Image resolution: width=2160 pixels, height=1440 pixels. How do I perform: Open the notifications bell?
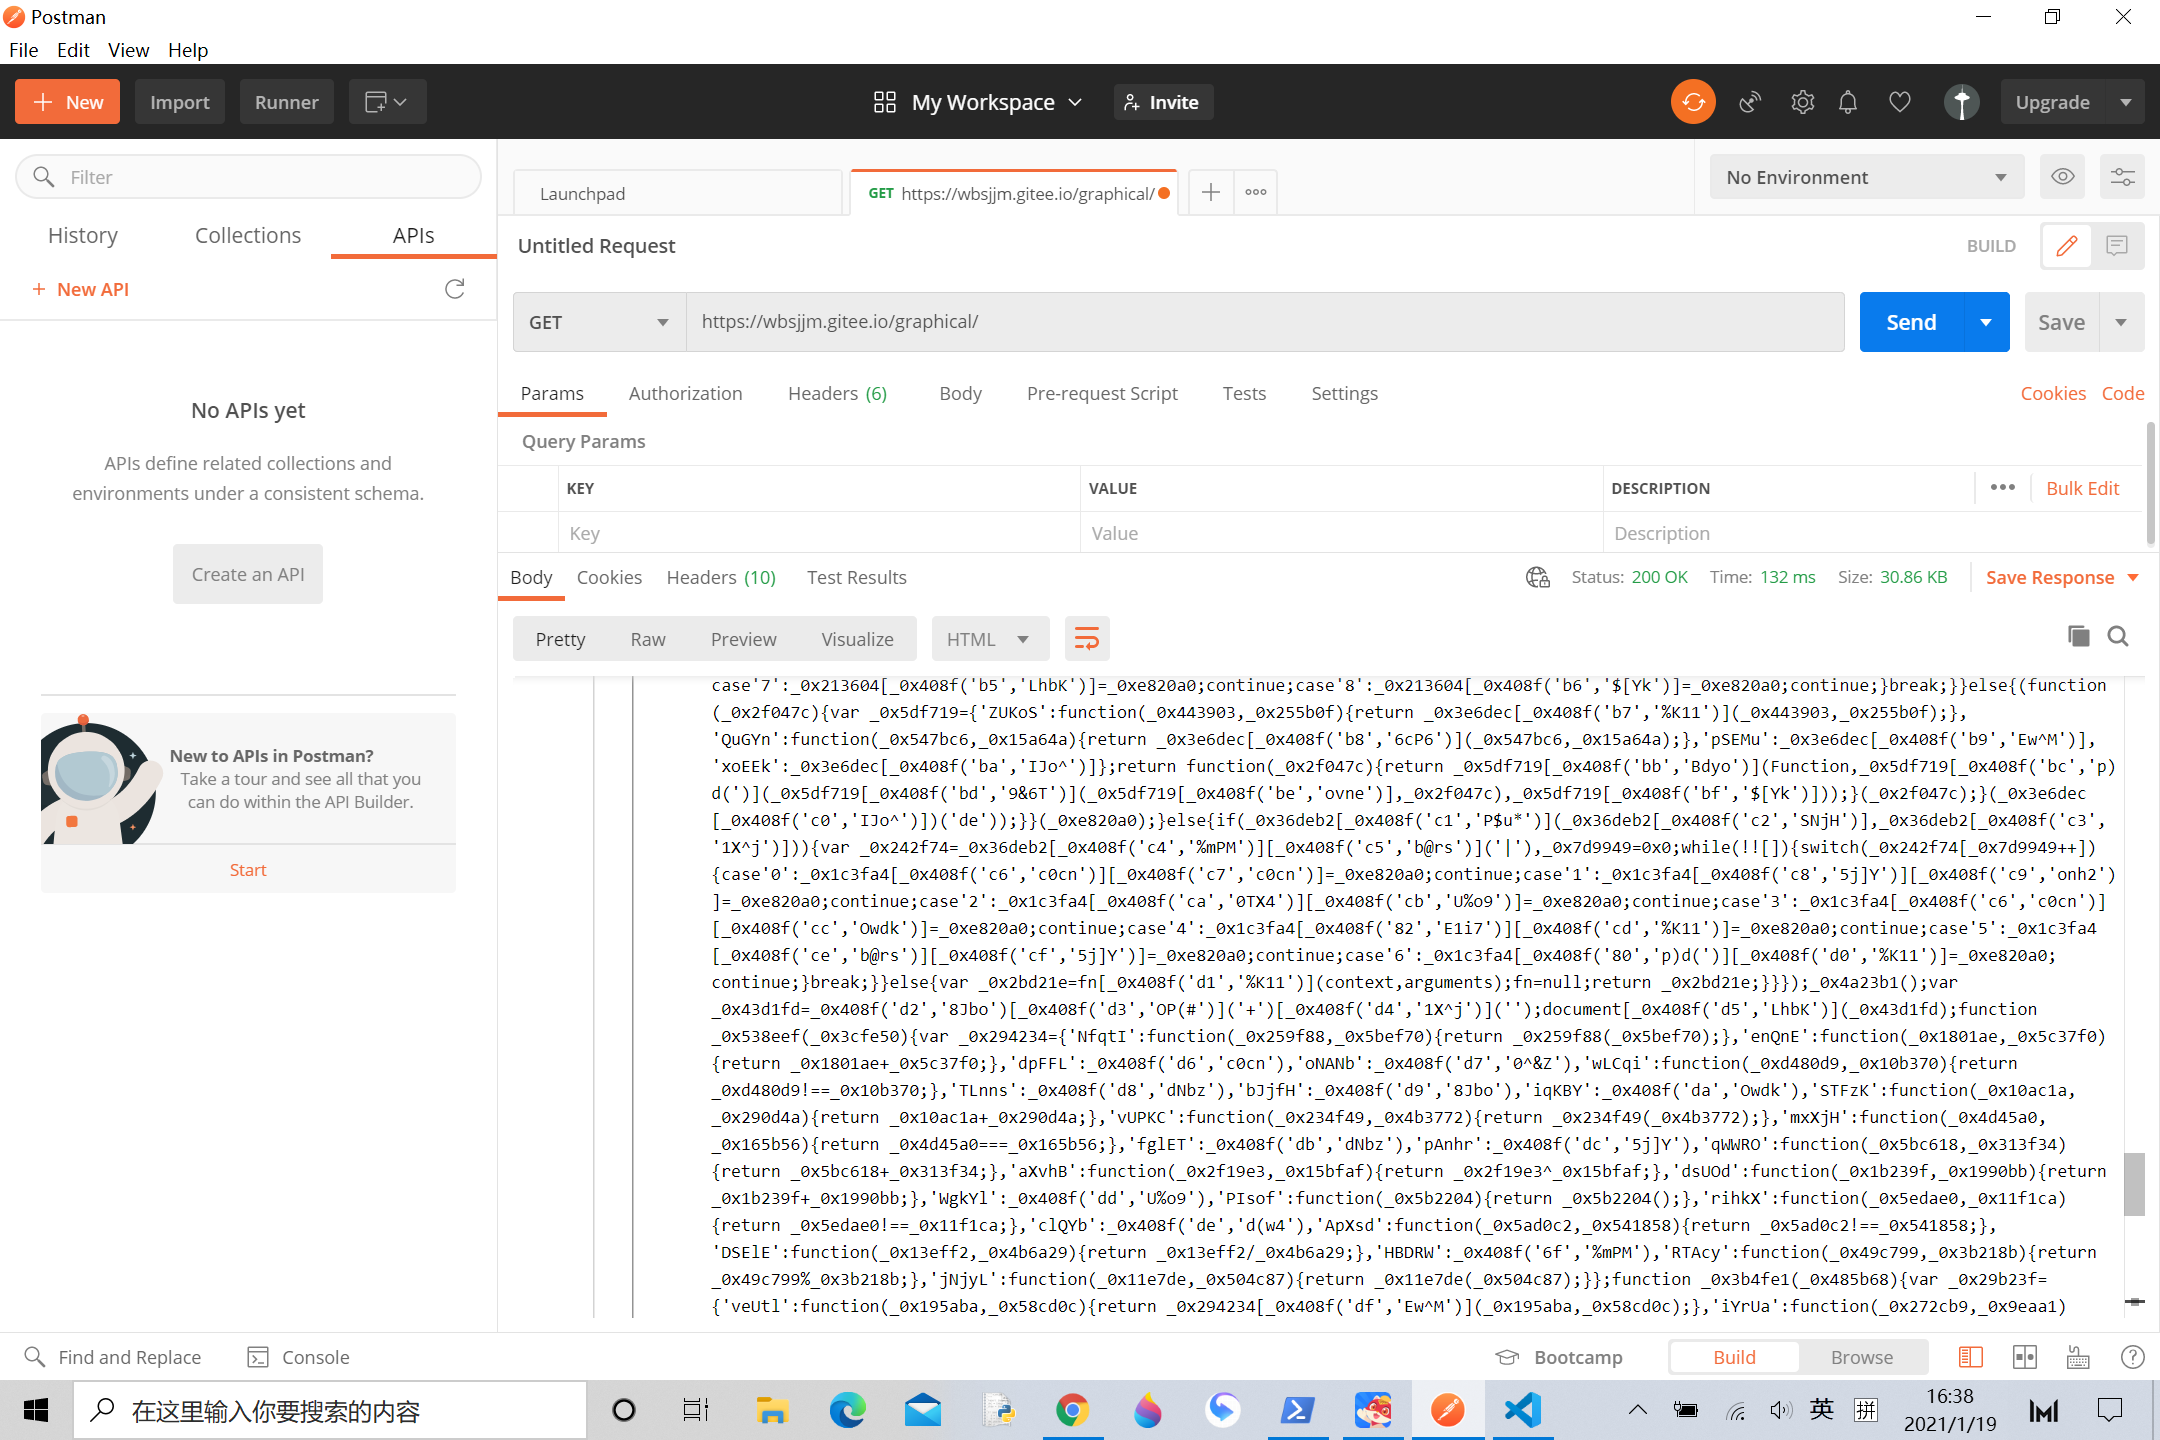[x=1848, y=102]
